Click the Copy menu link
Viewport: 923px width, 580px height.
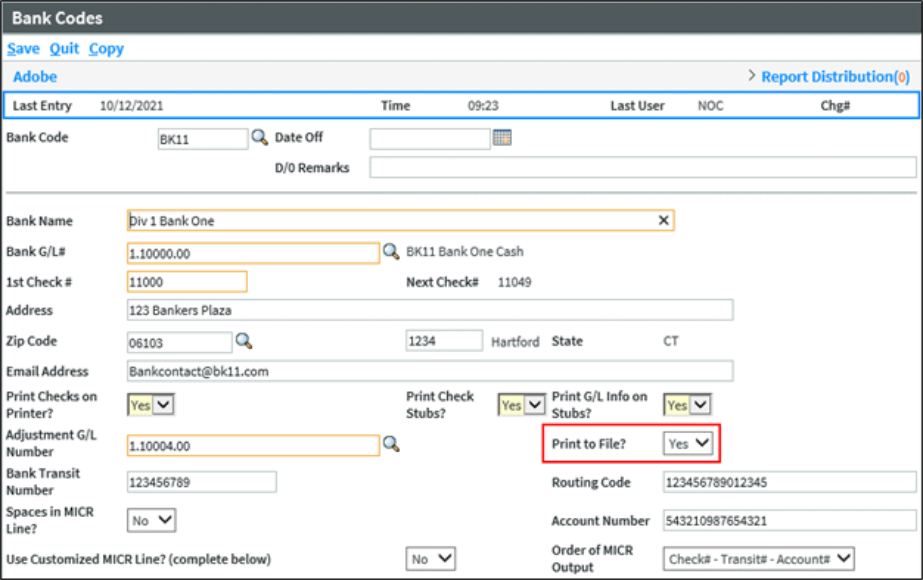pos(106,48)
